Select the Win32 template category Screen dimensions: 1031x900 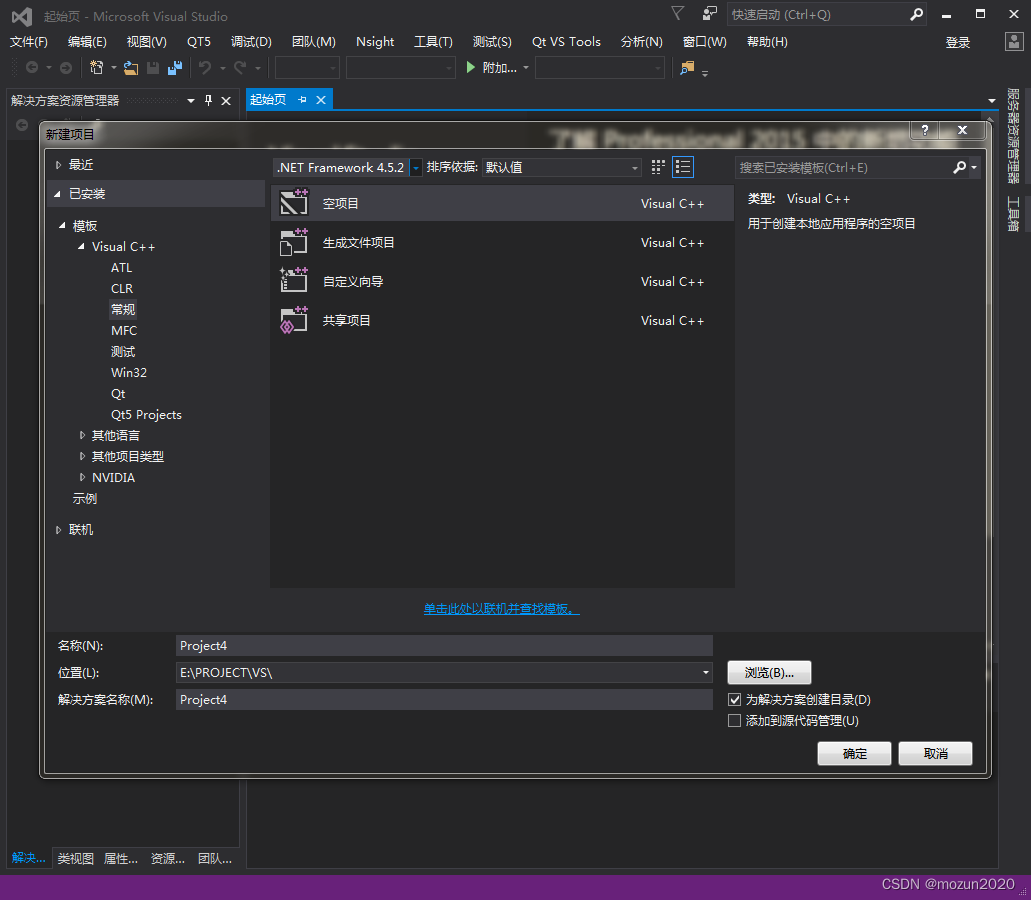point(129,373)
